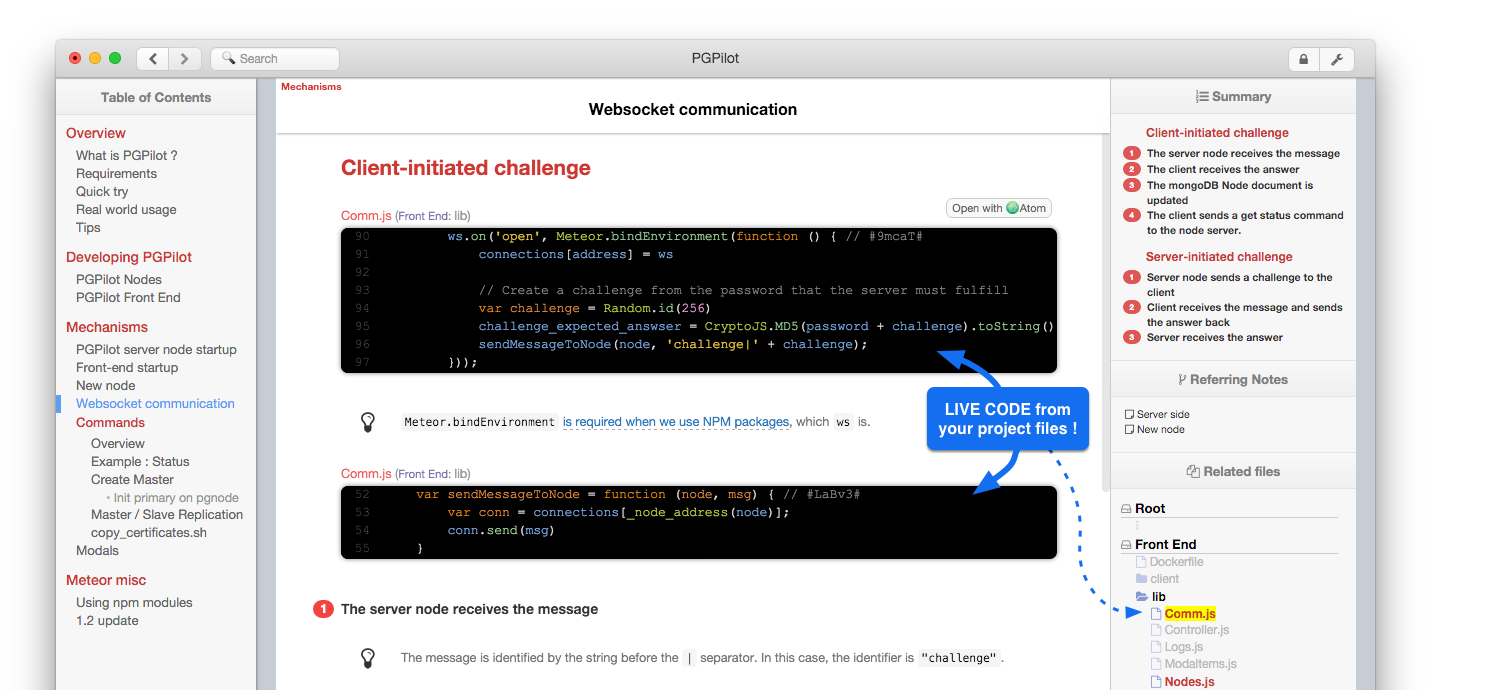Click the Open with Atom button
The height and width of the screenshot is (699, 1503).
[x=999, y=208]
